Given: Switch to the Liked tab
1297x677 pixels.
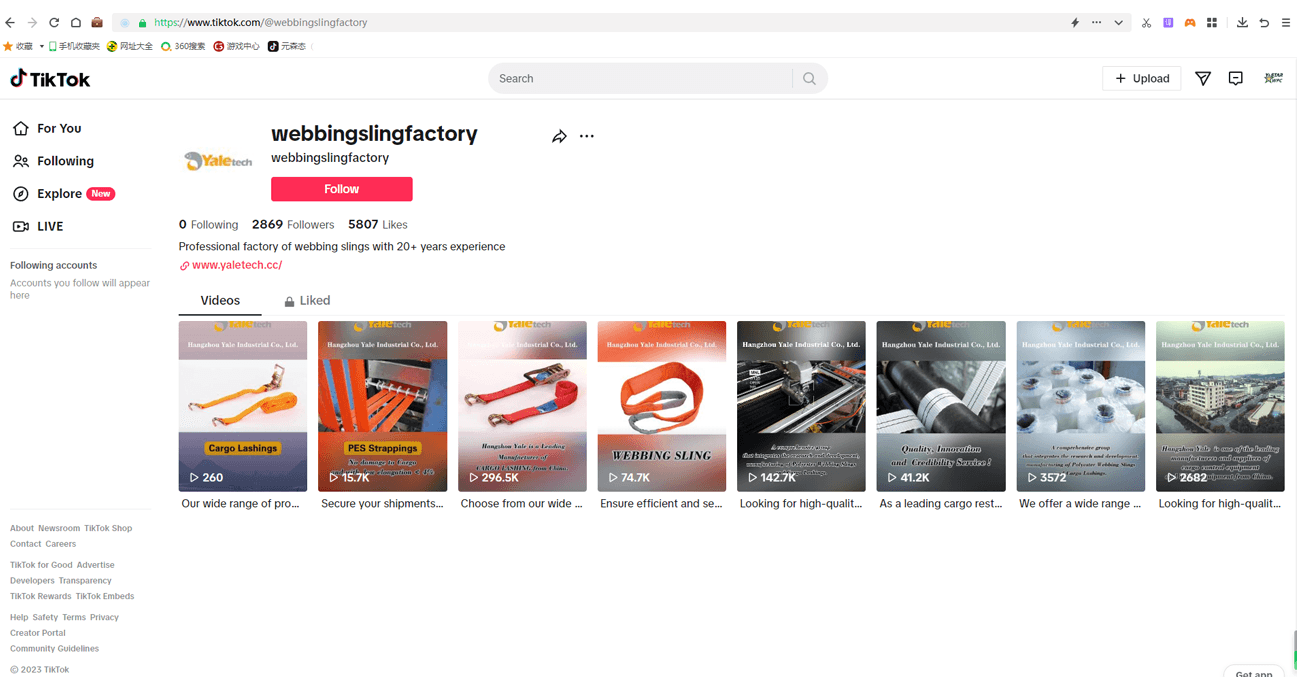Looking at the screenshot, I should click(307, 301).
